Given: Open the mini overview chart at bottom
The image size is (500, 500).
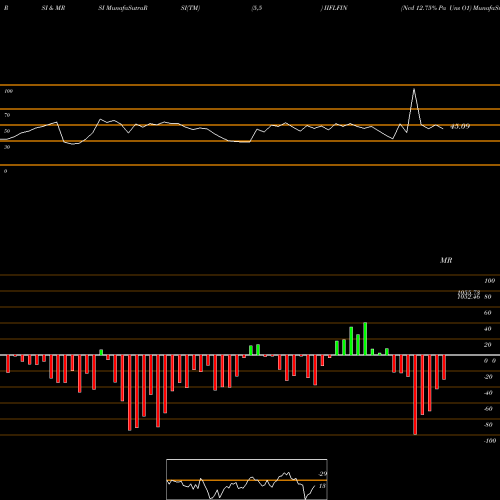Looking at the screenshot, I should pyautogui.click(x=247, y=479).
